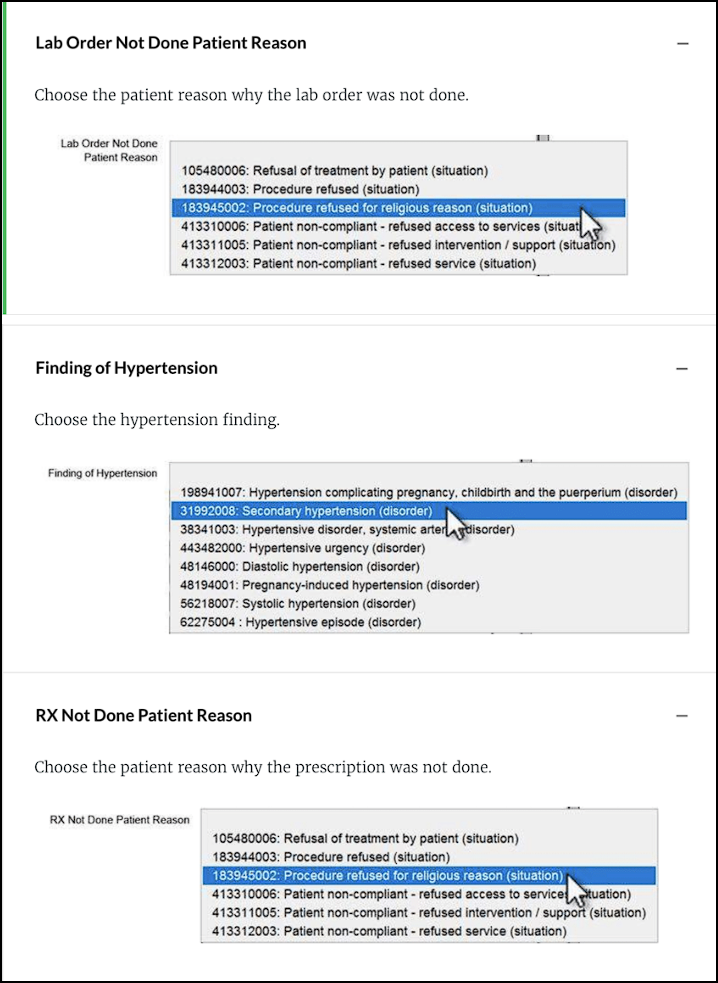Image resolution: width=718 pixels, height=983 pixels.
Task: Choose 62275004 Hypertensive episode option
Action: [301, 622]
